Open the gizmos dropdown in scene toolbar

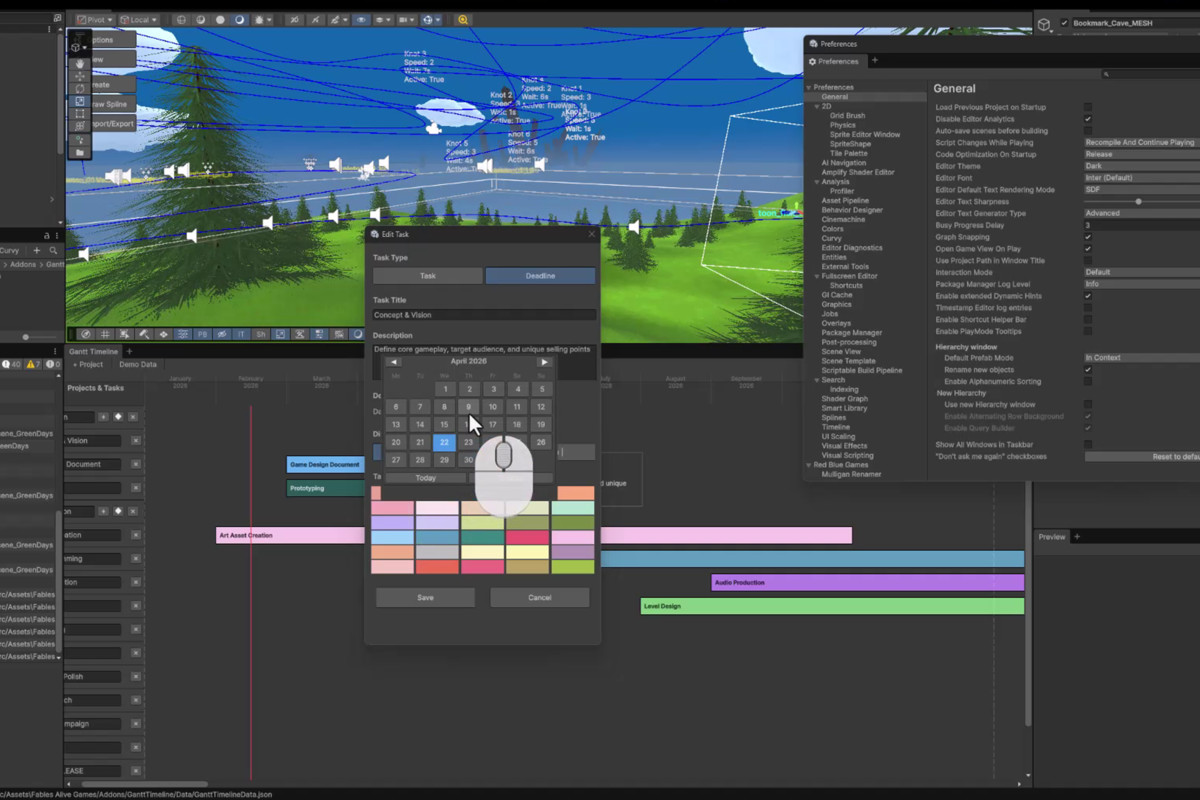click(431, 19)
